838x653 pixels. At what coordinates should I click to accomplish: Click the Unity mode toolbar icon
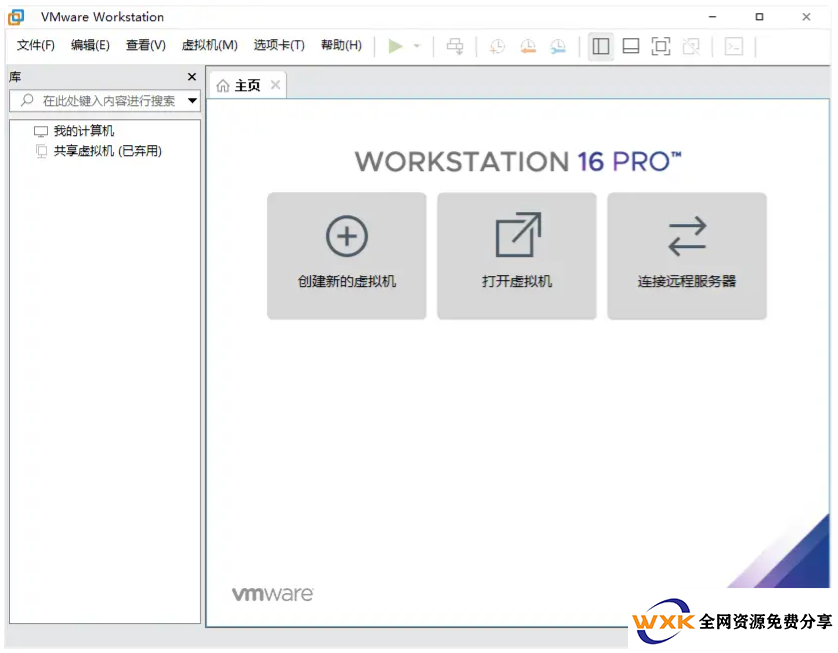coord(692,46)
